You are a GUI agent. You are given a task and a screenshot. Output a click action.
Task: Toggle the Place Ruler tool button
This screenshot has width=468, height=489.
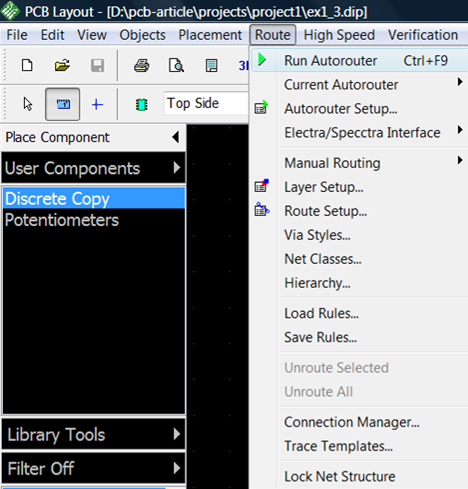click(62, 104)
